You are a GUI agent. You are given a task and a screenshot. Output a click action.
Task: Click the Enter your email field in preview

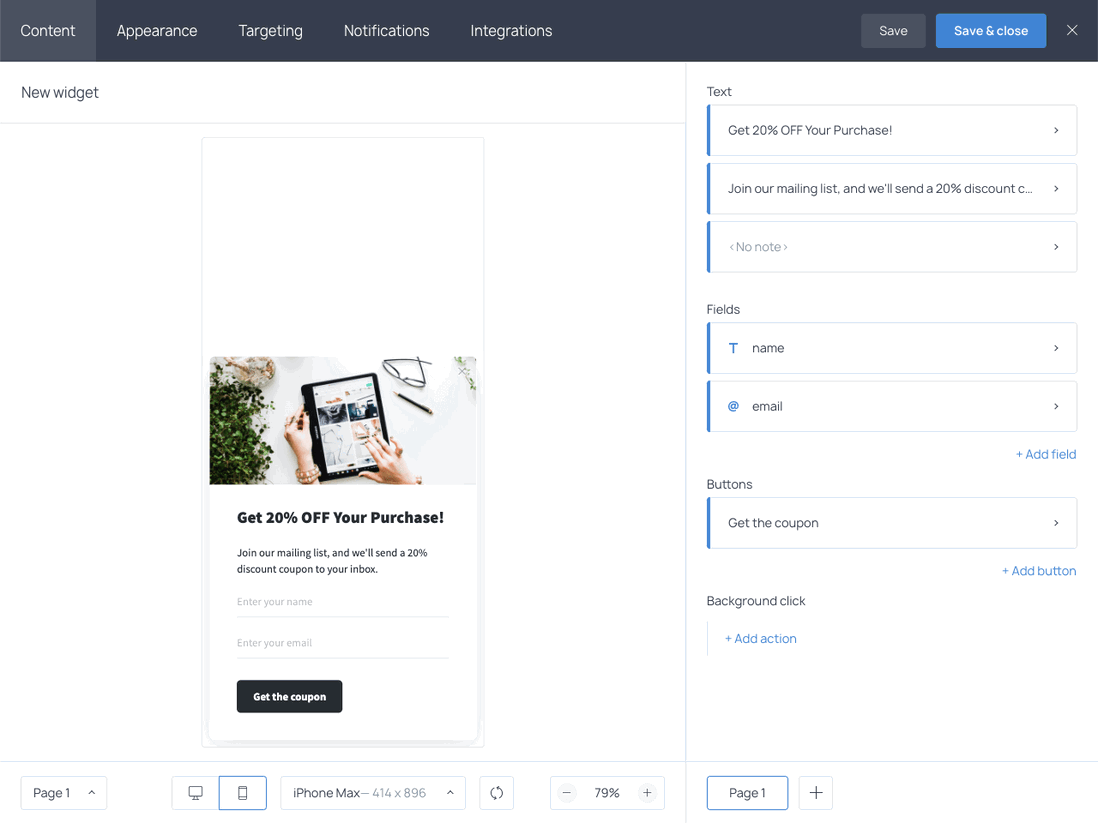click(343, 642)
